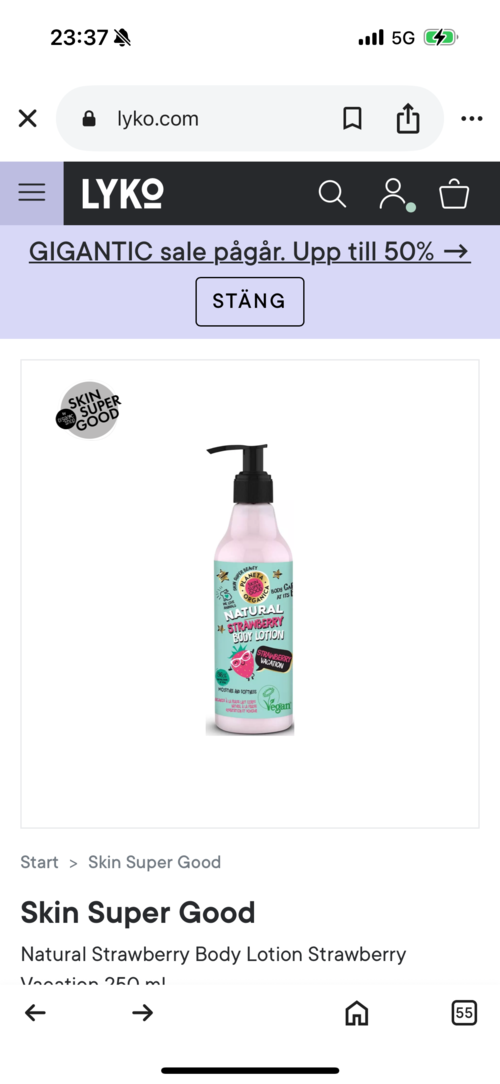This screenshot has width=500, height=1084.
Task: Open the tab switcher showing 55 tabs
Action: click(x=464, y=1013)
